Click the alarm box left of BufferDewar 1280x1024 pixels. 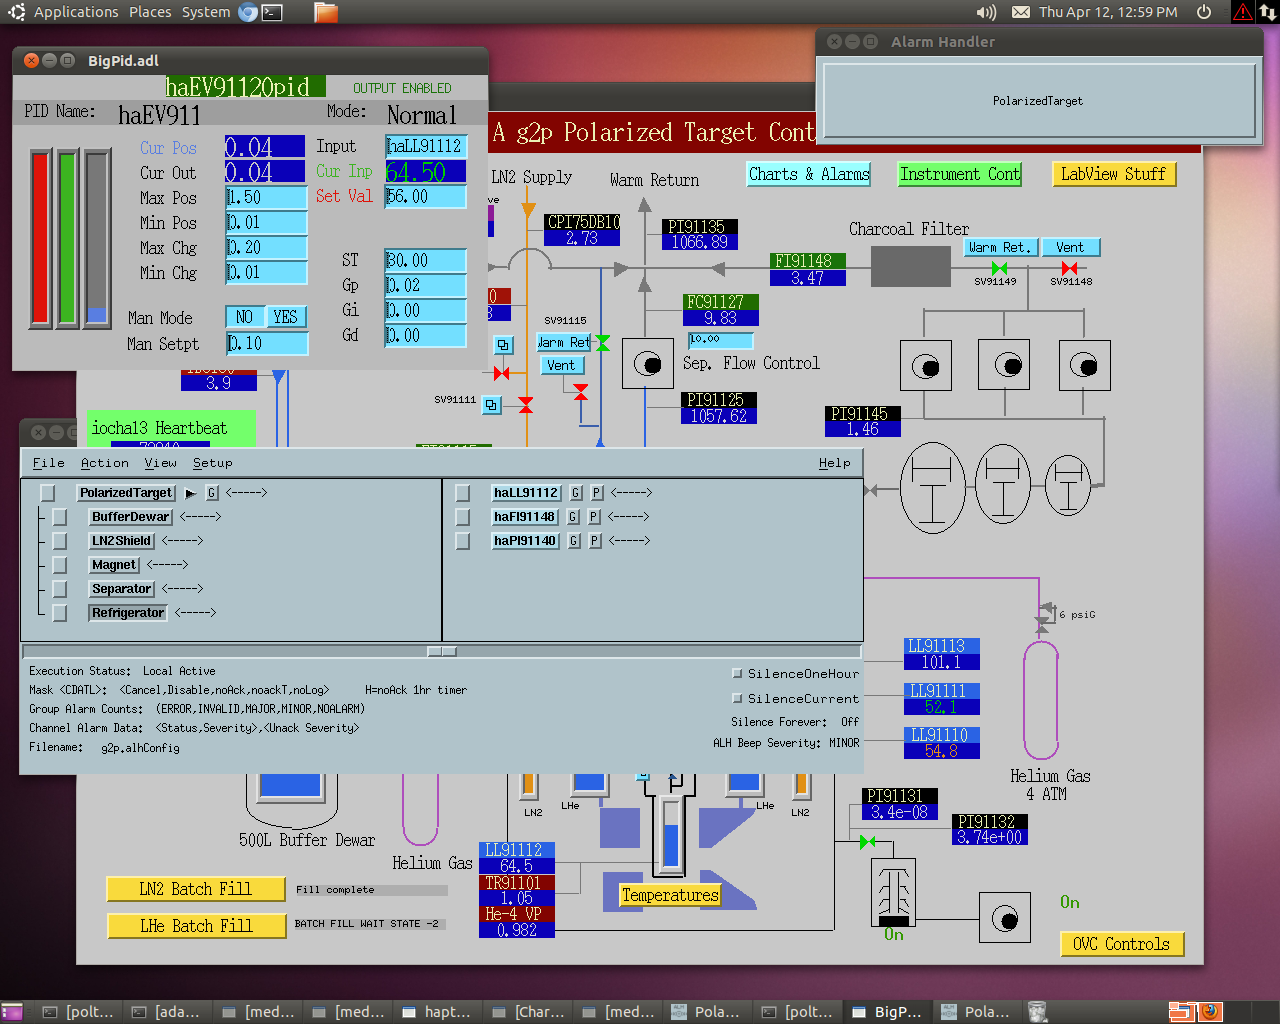[x=60, y=517]
